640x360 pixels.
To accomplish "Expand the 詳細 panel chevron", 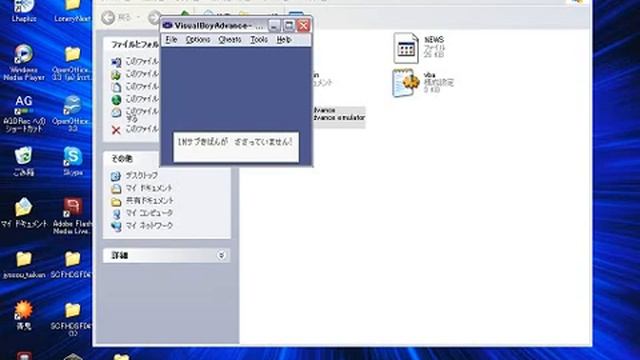I will [x=221, y=255].
